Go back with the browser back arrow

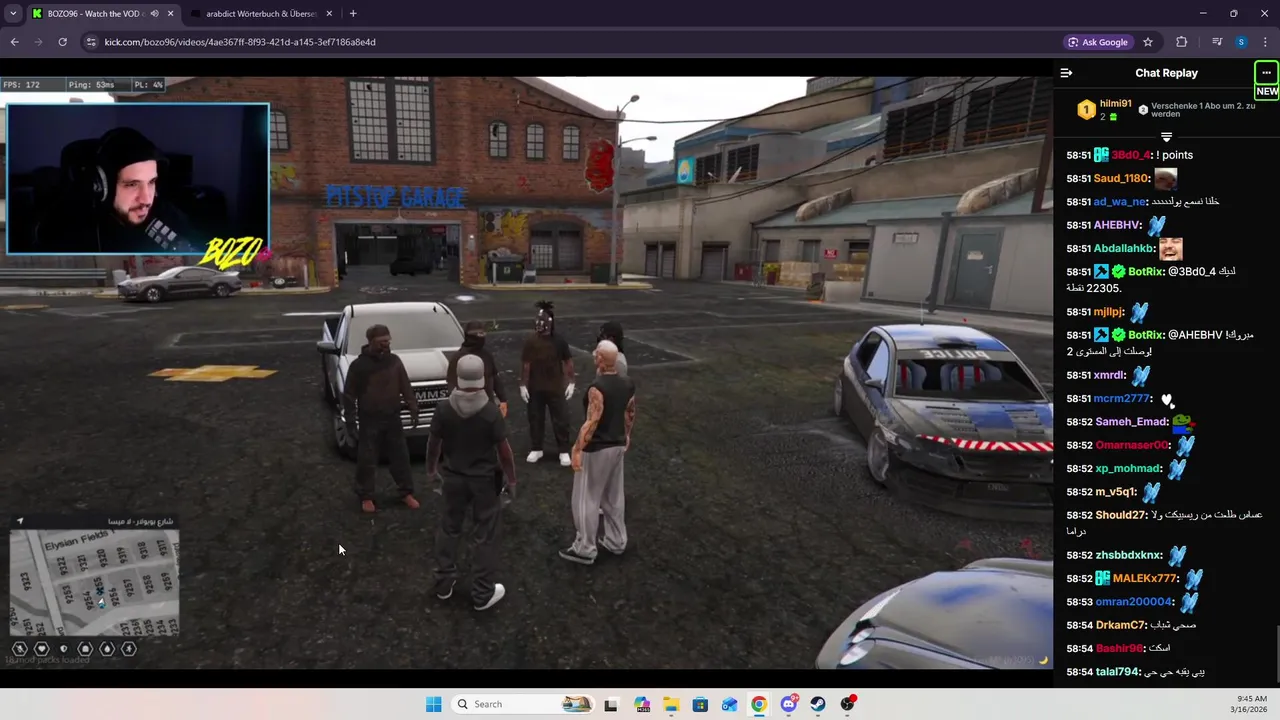(14, 42)
